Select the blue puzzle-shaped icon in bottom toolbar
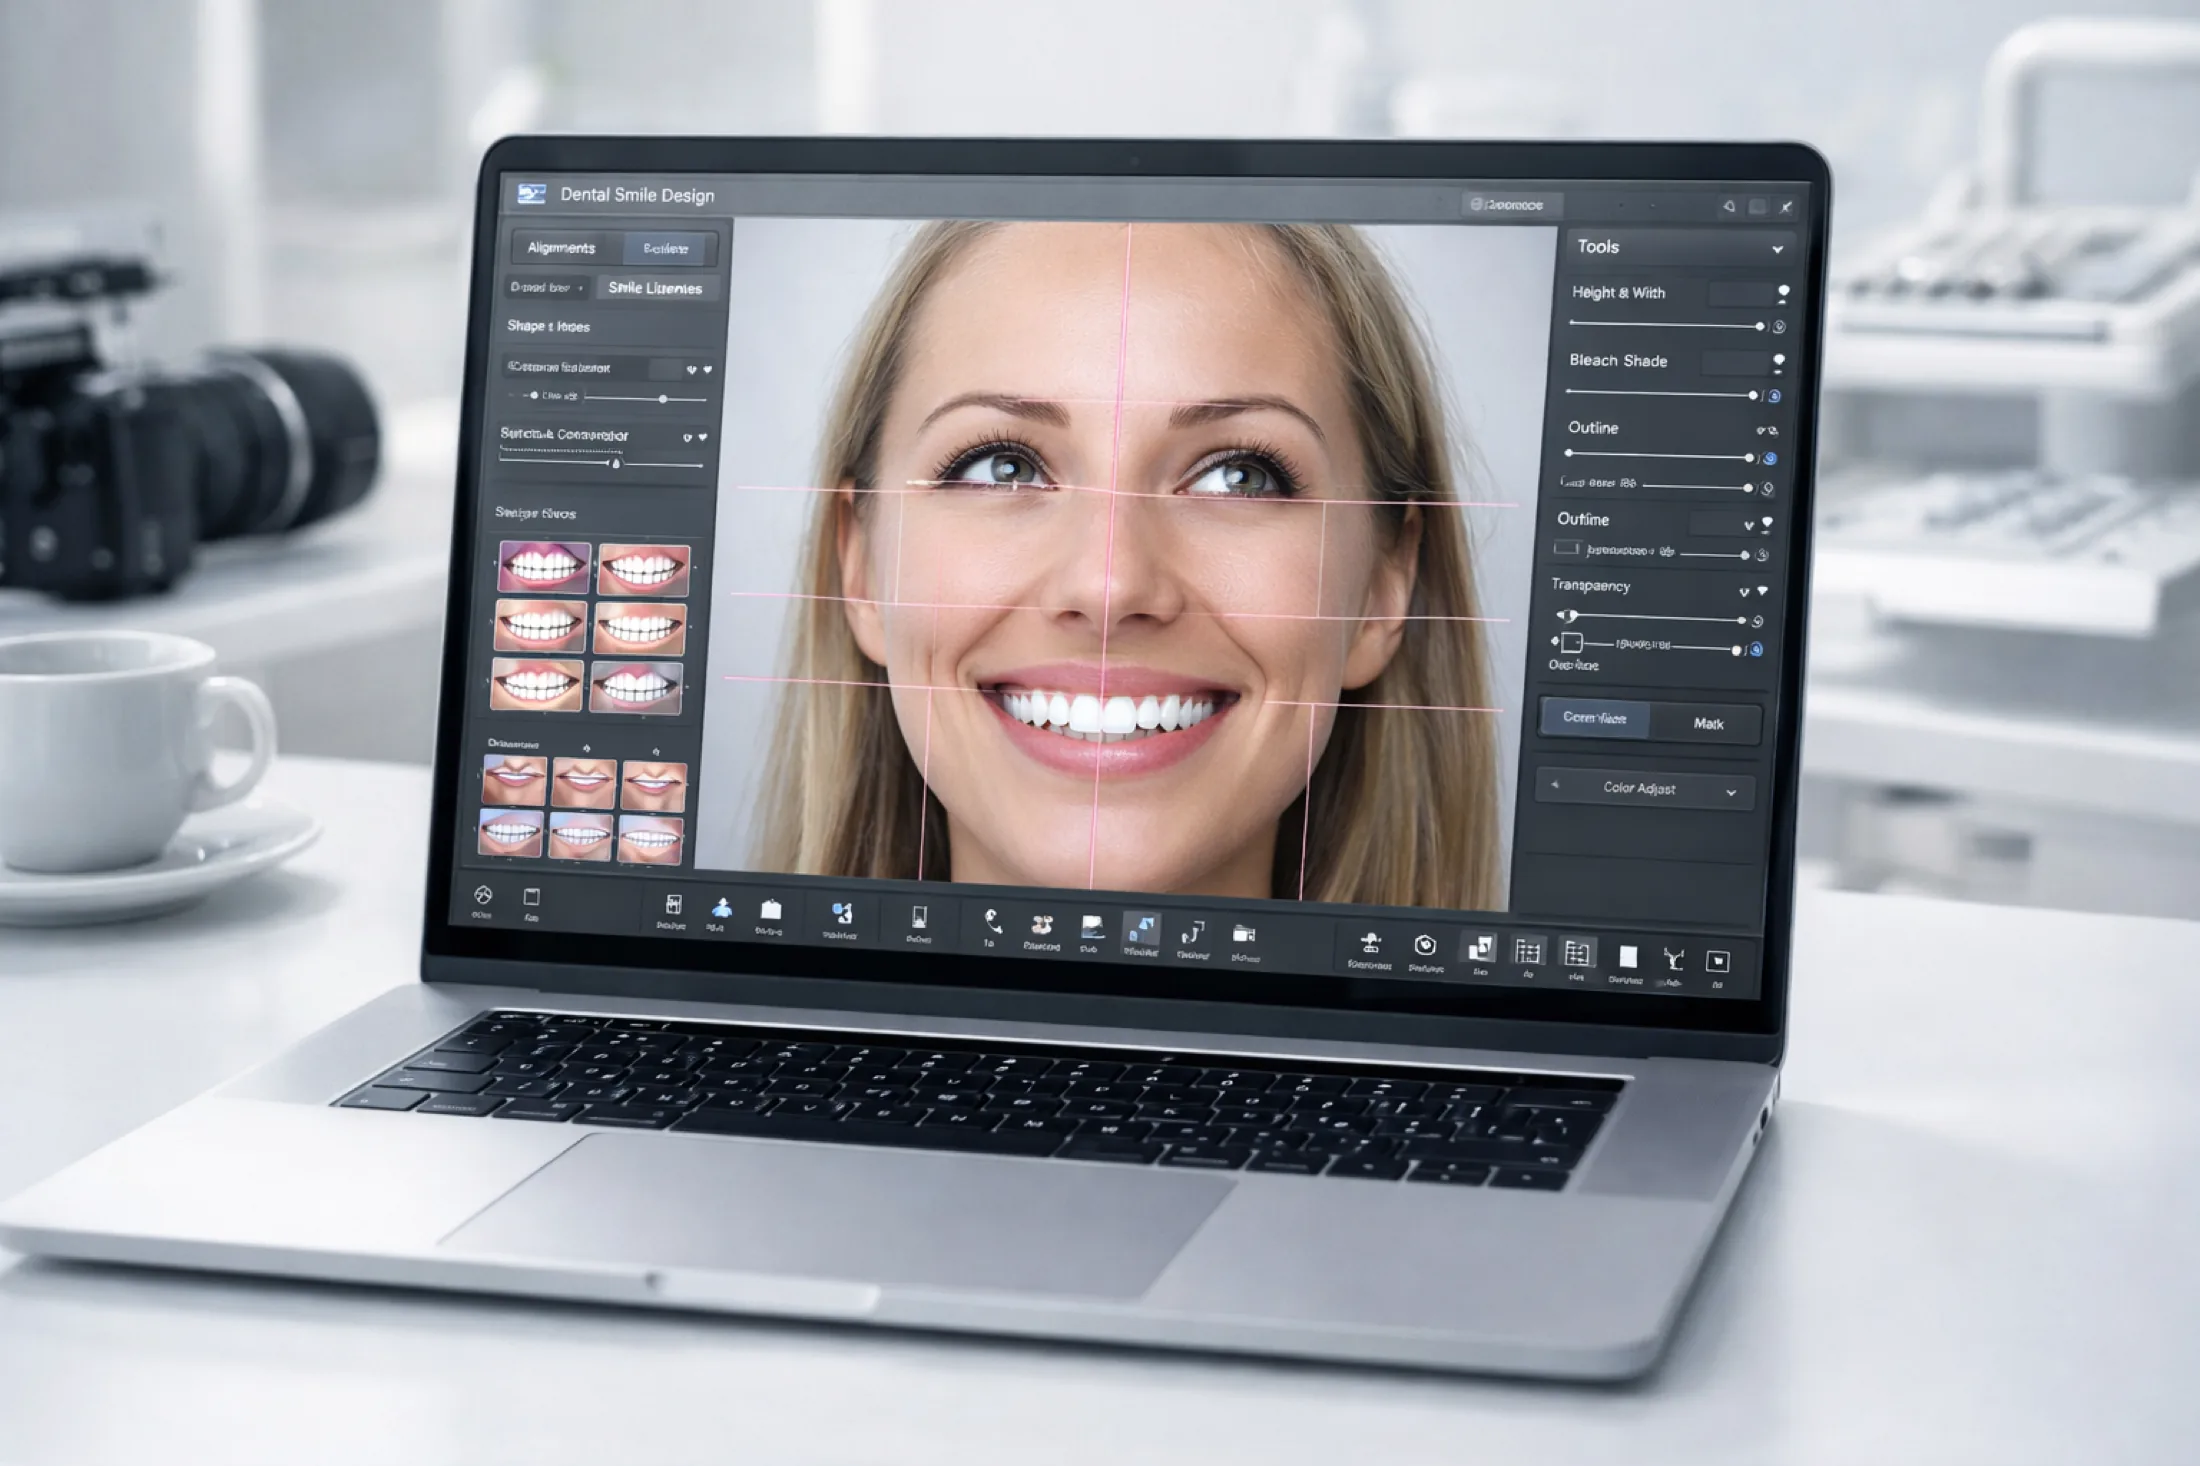The height and width of the screenshot is (1466, 2200). click(x=843, y=914)
